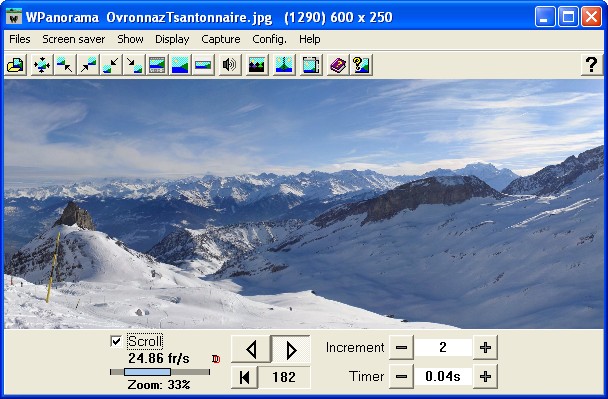Open the Screen saver menu
This screenshot has width=608, height=399.
[74, 39]
